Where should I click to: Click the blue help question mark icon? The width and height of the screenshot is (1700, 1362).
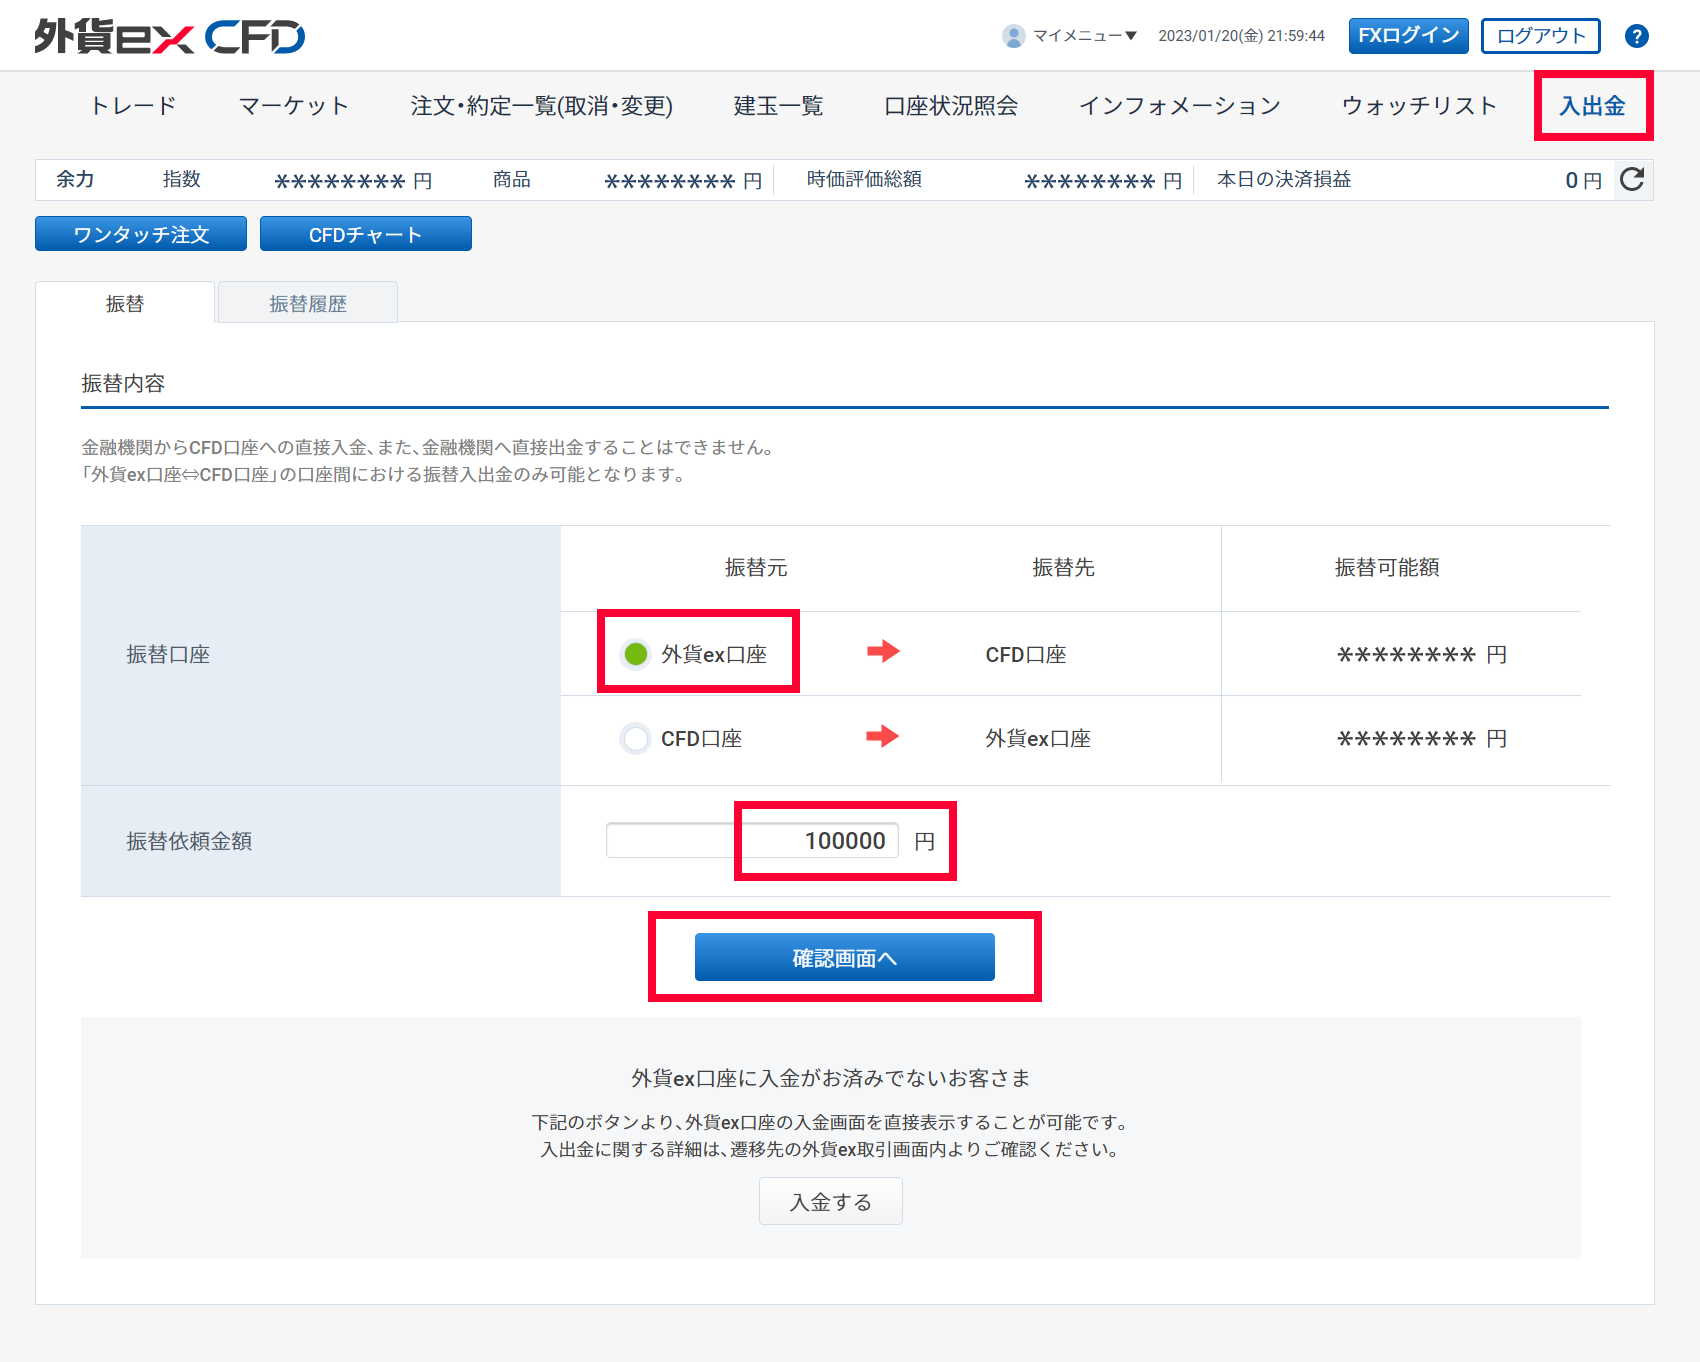pyautogui.click(x=1636, y=36)
